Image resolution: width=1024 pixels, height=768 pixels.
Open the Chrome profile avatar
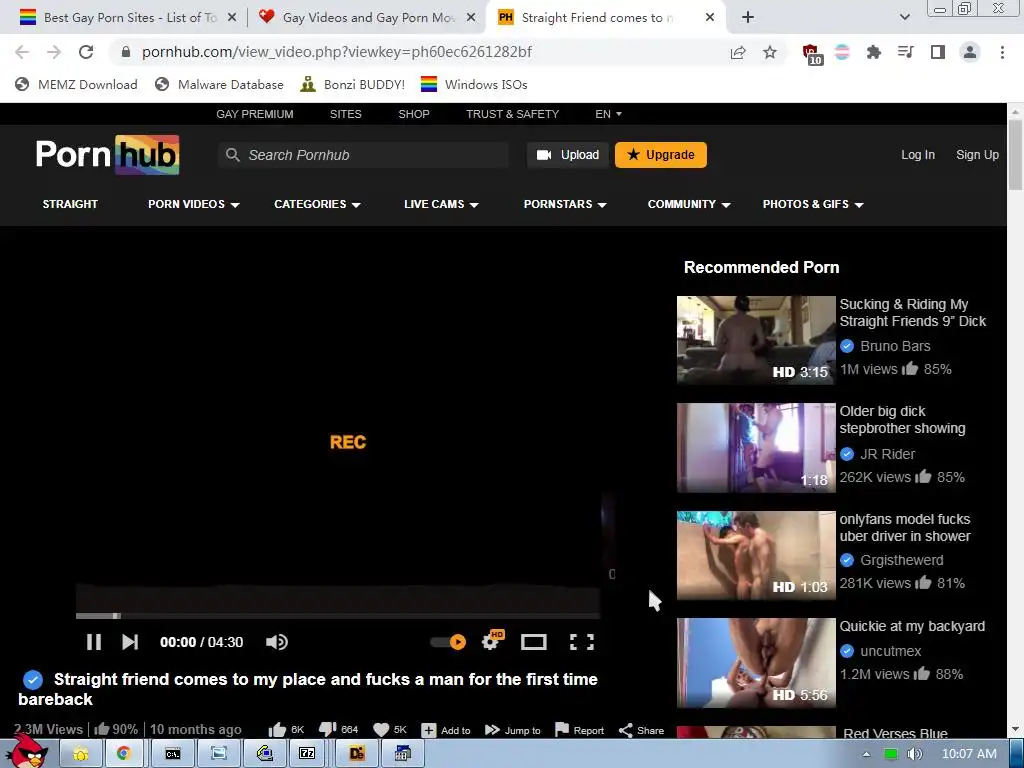(x=970, y=52)
